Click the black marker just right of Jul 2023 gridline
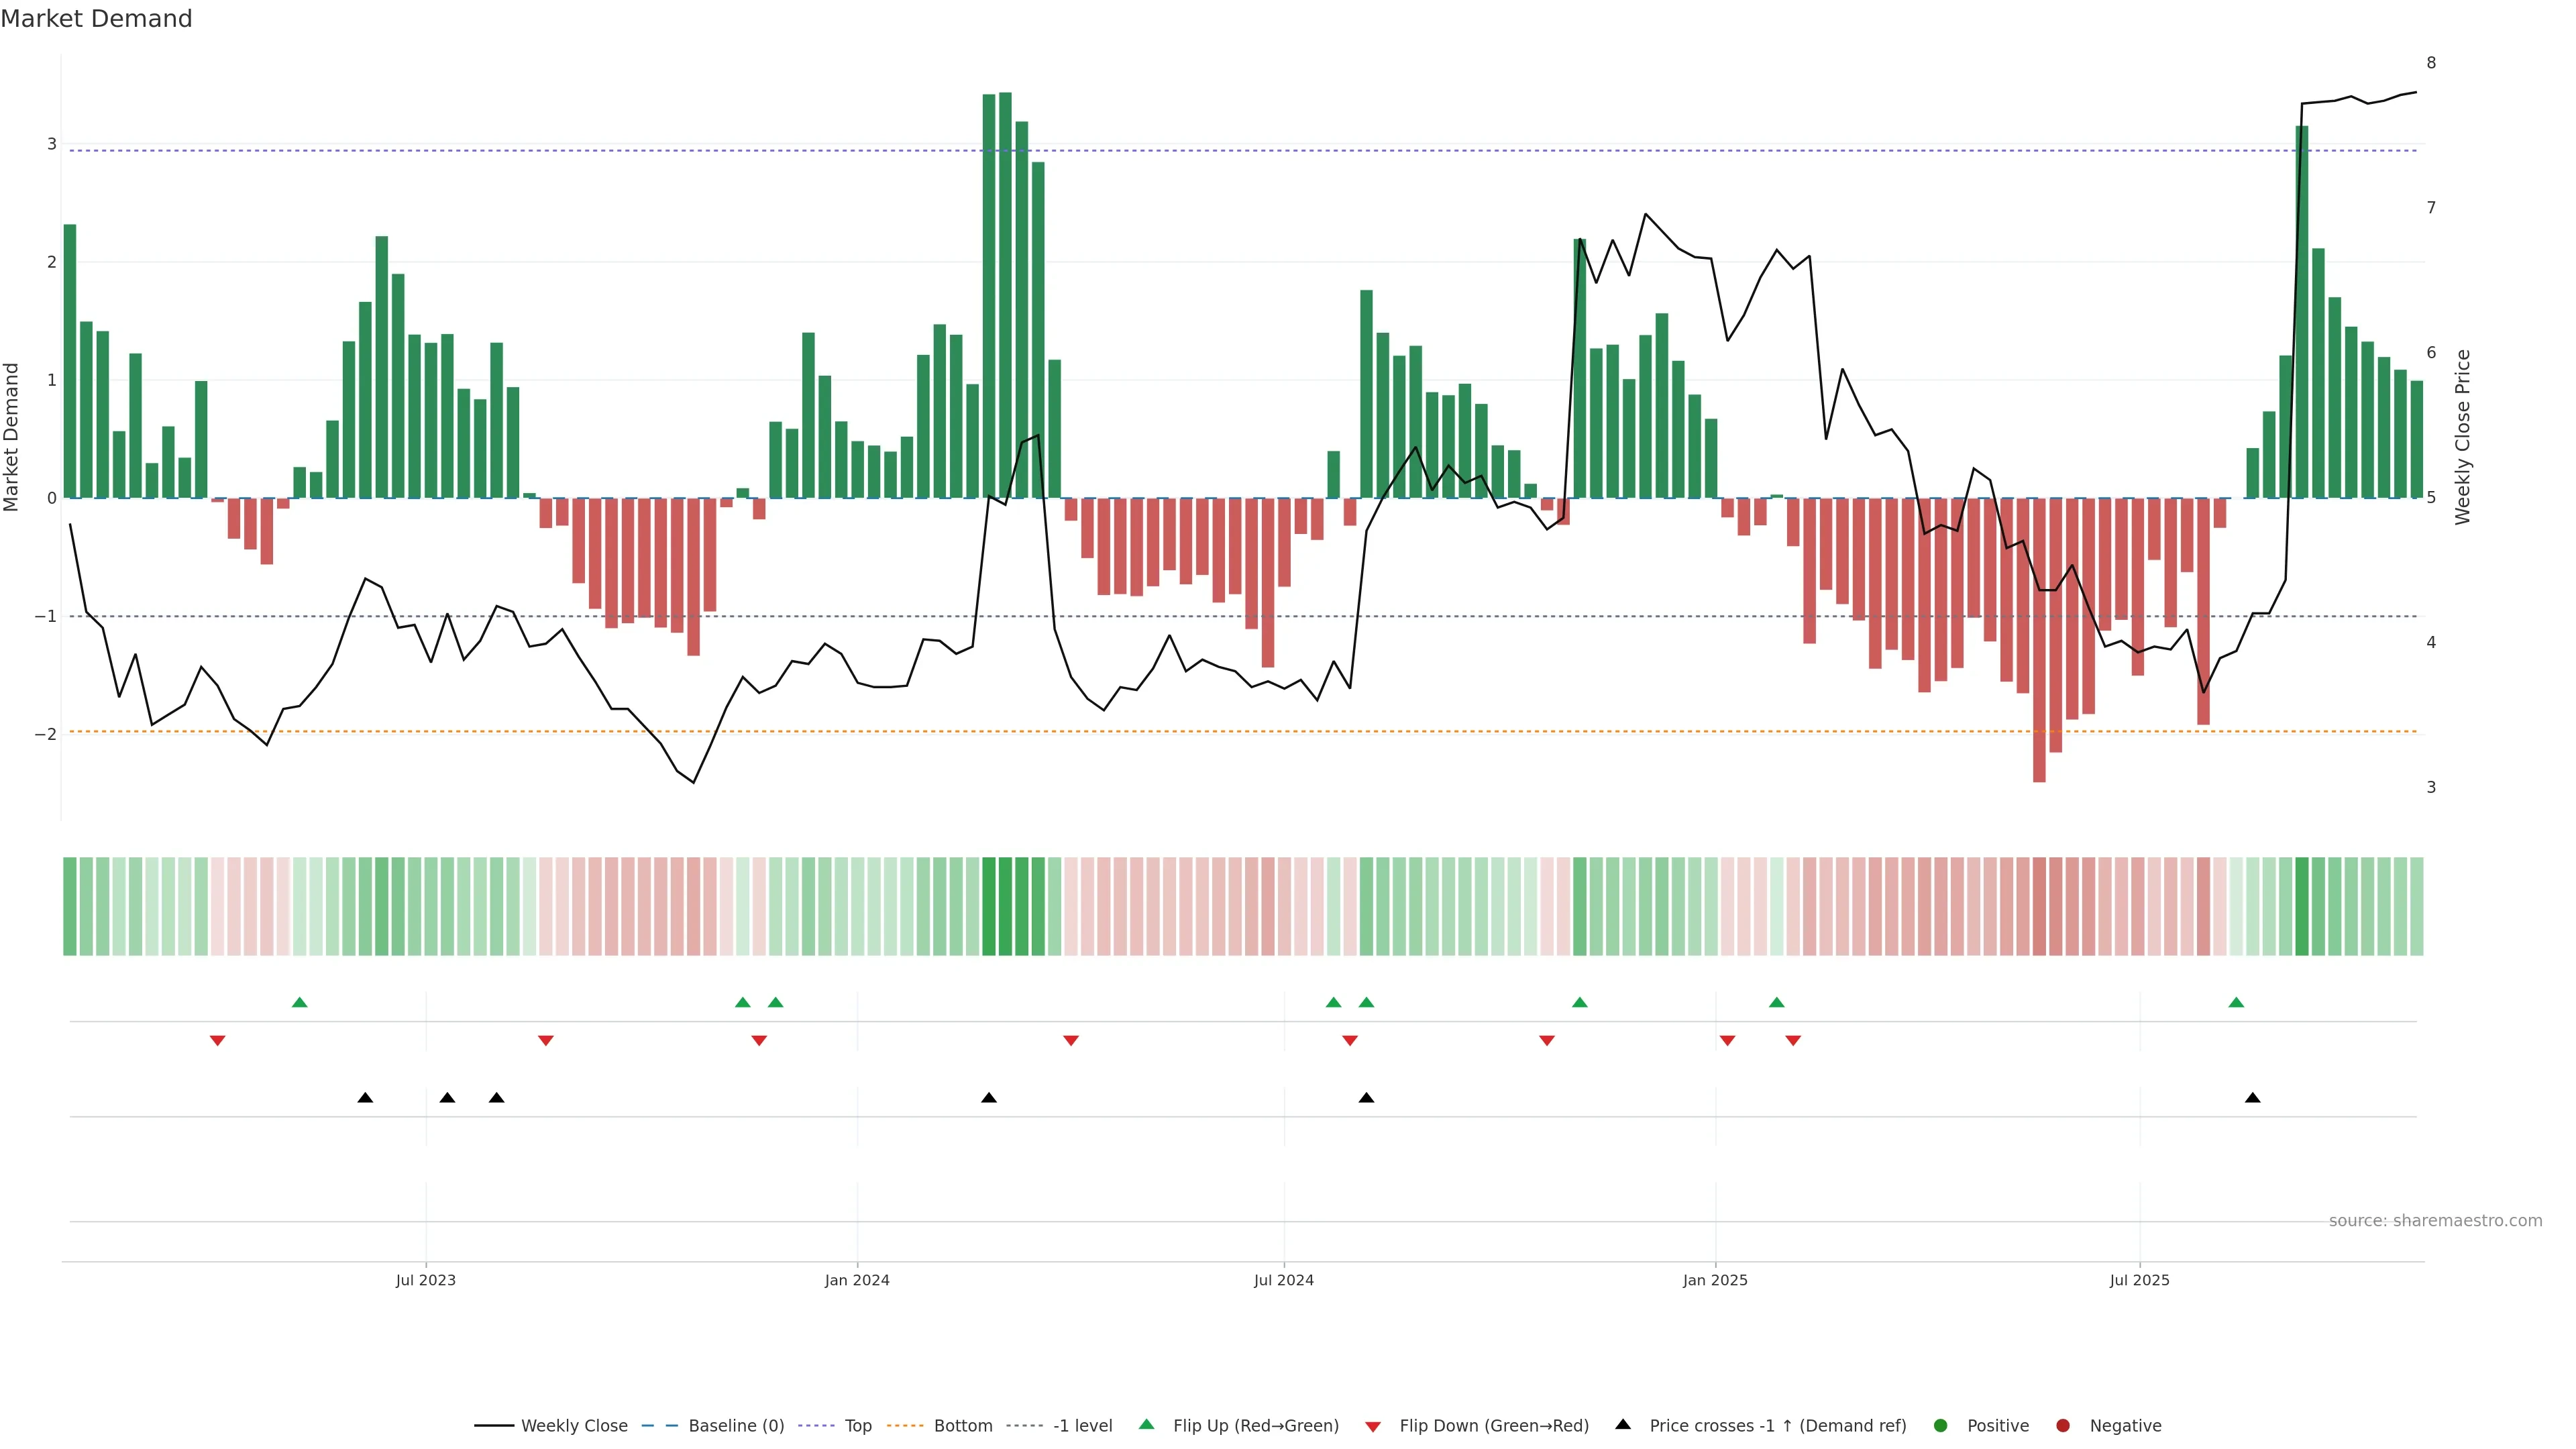This screenshot has height=1449, width=2576. tap(447, 1098)
